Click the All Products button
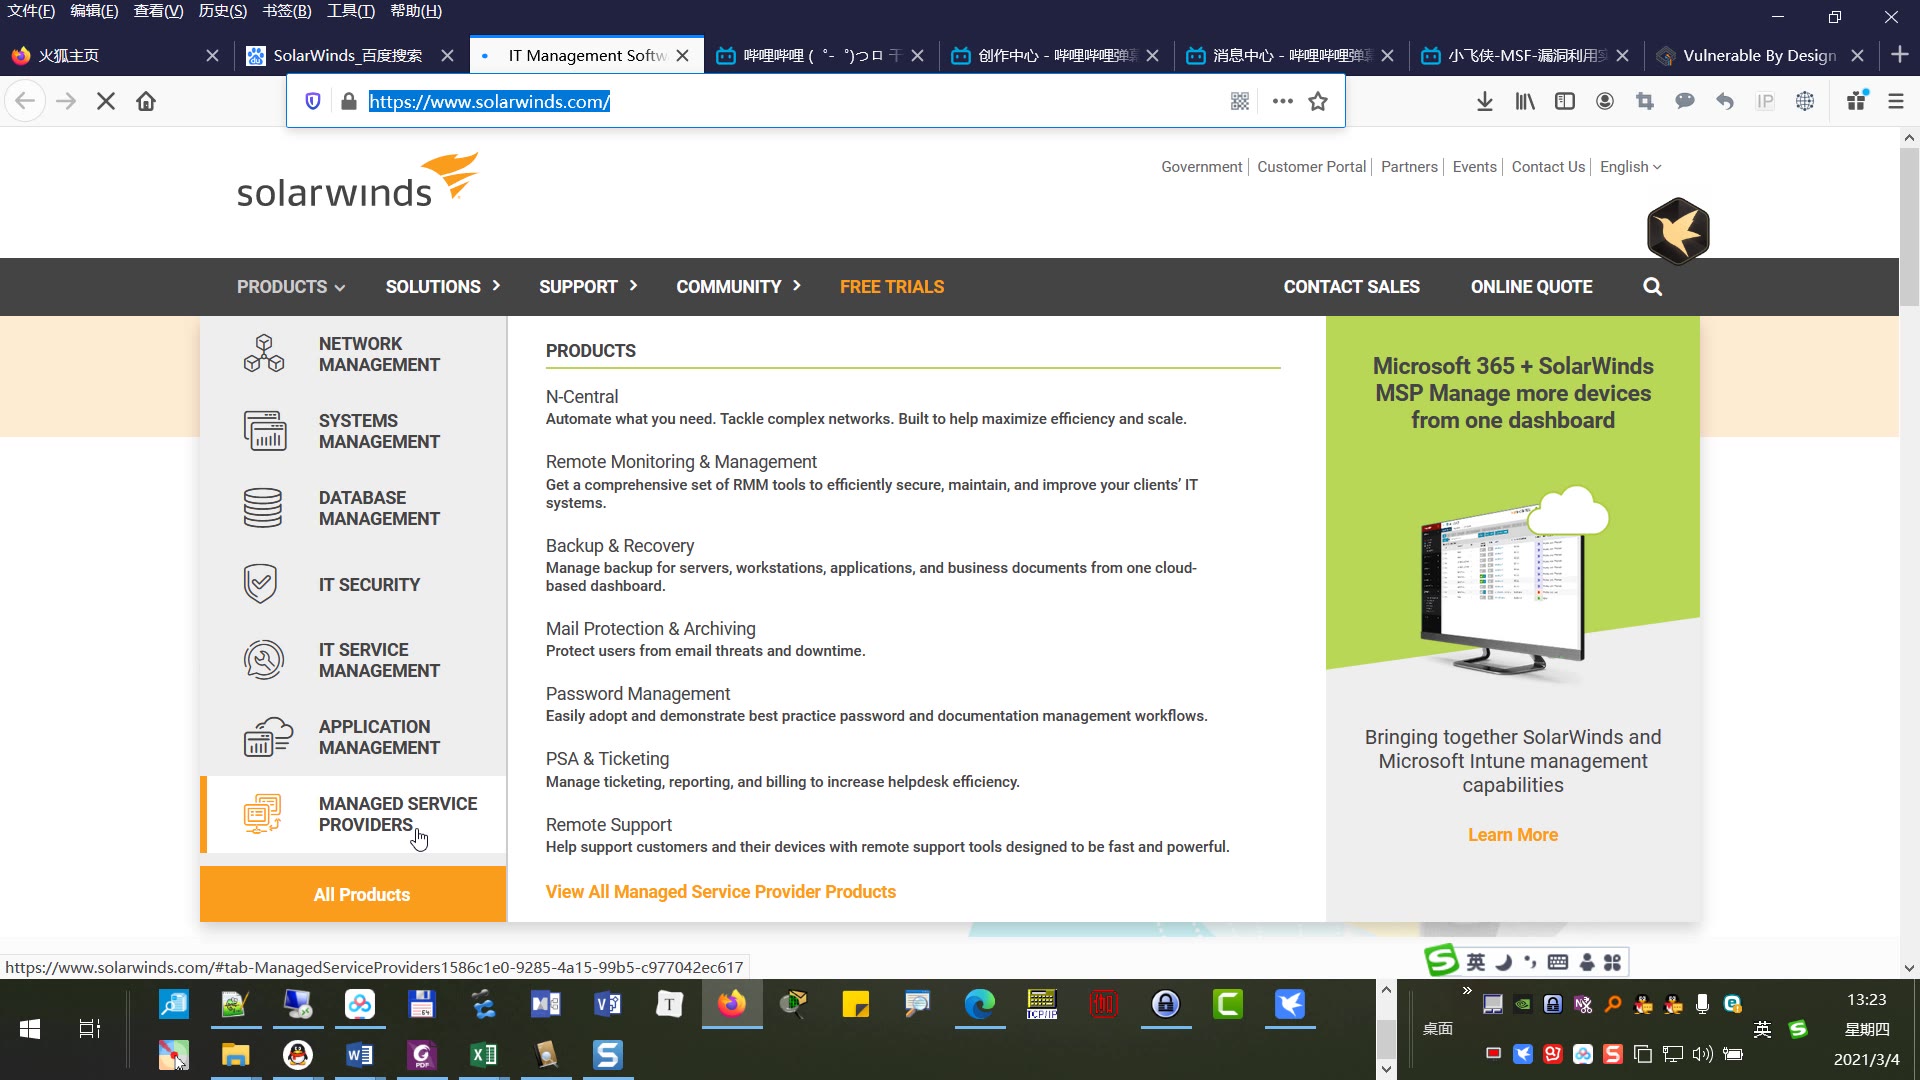This screenshot has width=1920, height=1080. (x=353, y=895)
